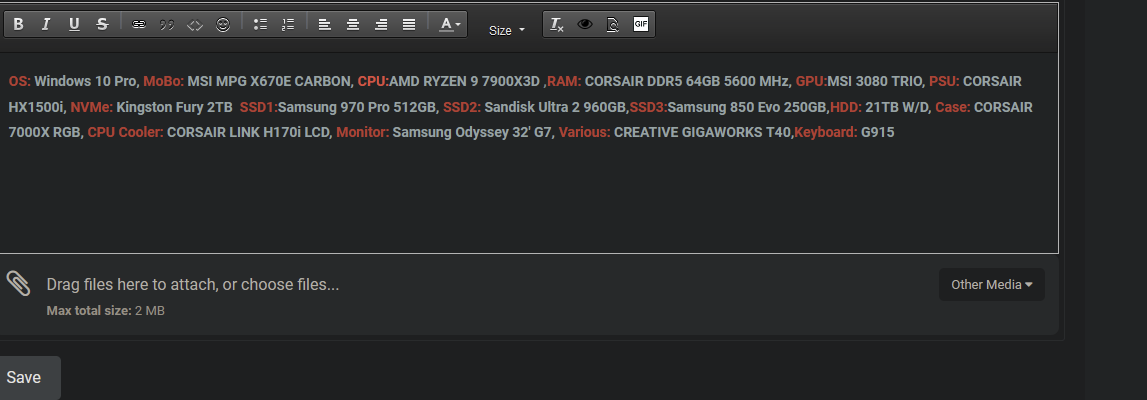1147x400 pixels.
Task: Click the 'CPU Cooler:' label text
Action: click(x=126, y=133)
